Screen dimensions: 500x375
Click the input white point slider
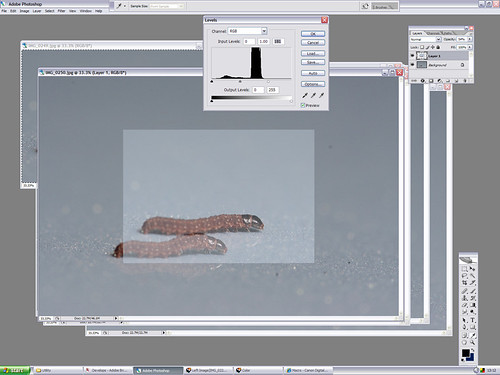[x=268, y=81]
